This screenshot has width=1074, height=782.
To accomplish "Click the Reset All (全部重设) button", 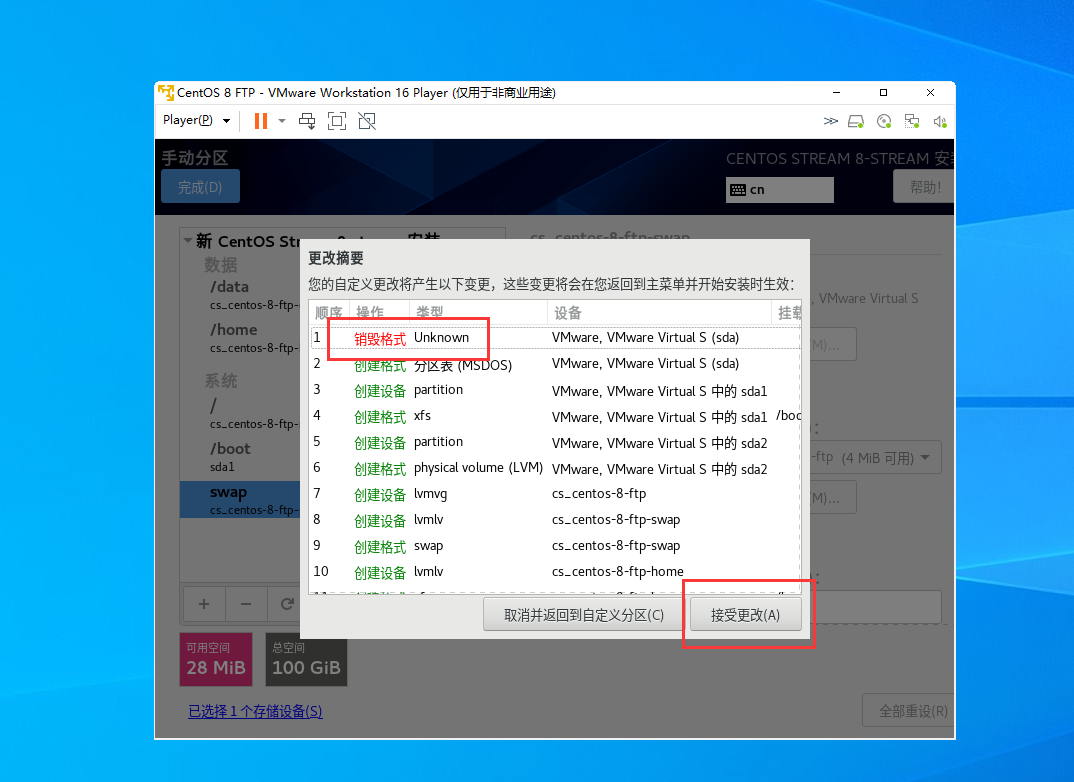I will (908, 711).
